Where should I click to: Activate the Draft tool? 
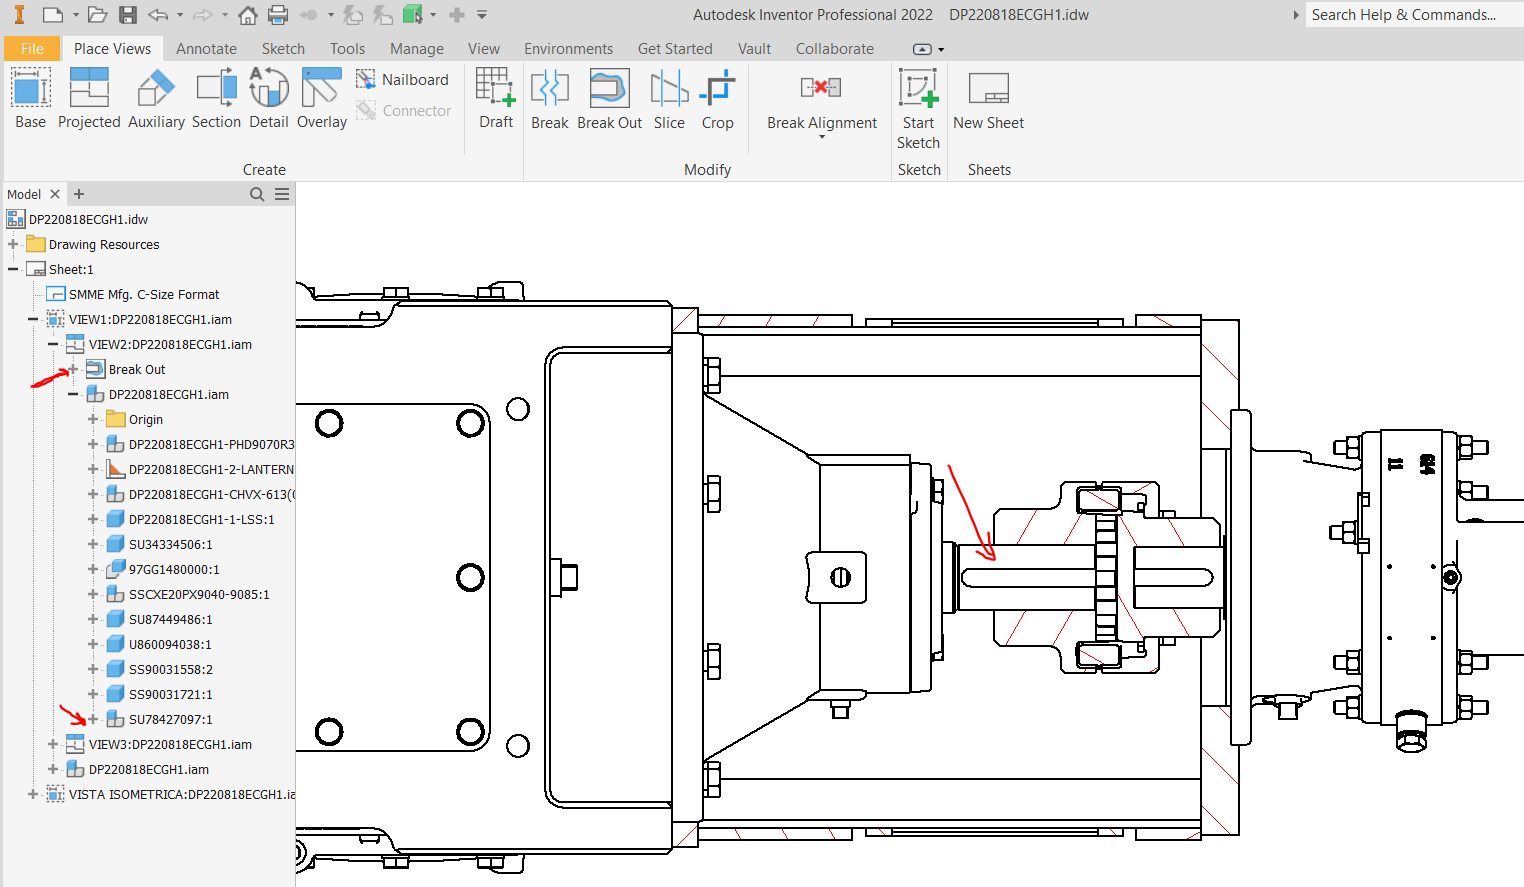tap(495, 99)
